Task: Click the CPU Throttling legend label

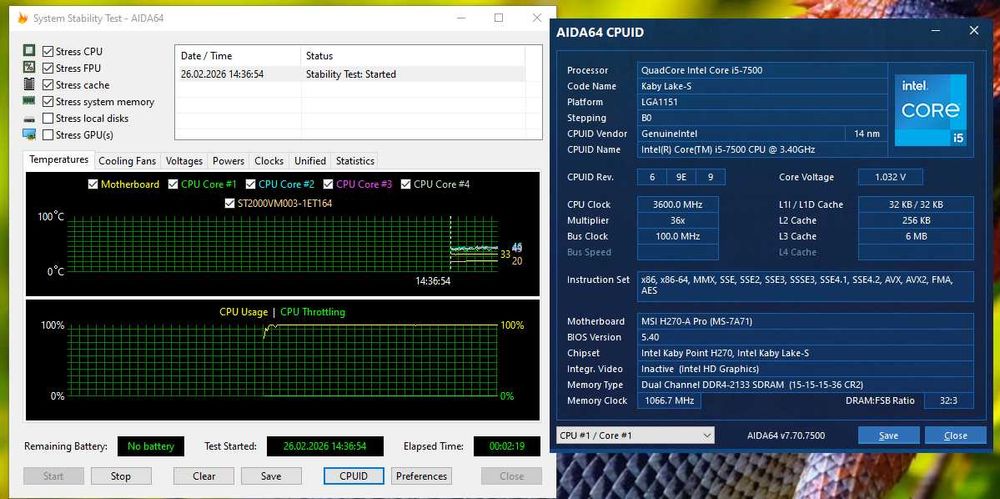Action: tap(312, 312)
